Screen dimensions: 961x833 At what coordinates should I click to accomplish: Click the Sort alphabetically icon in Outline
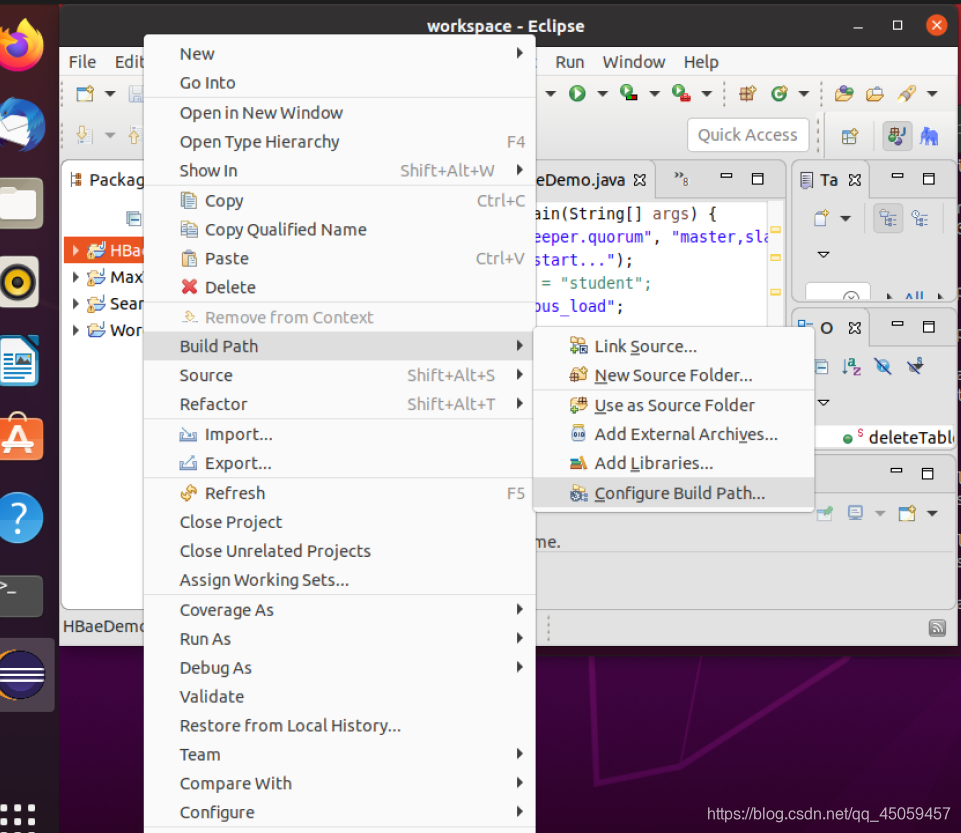851,367
